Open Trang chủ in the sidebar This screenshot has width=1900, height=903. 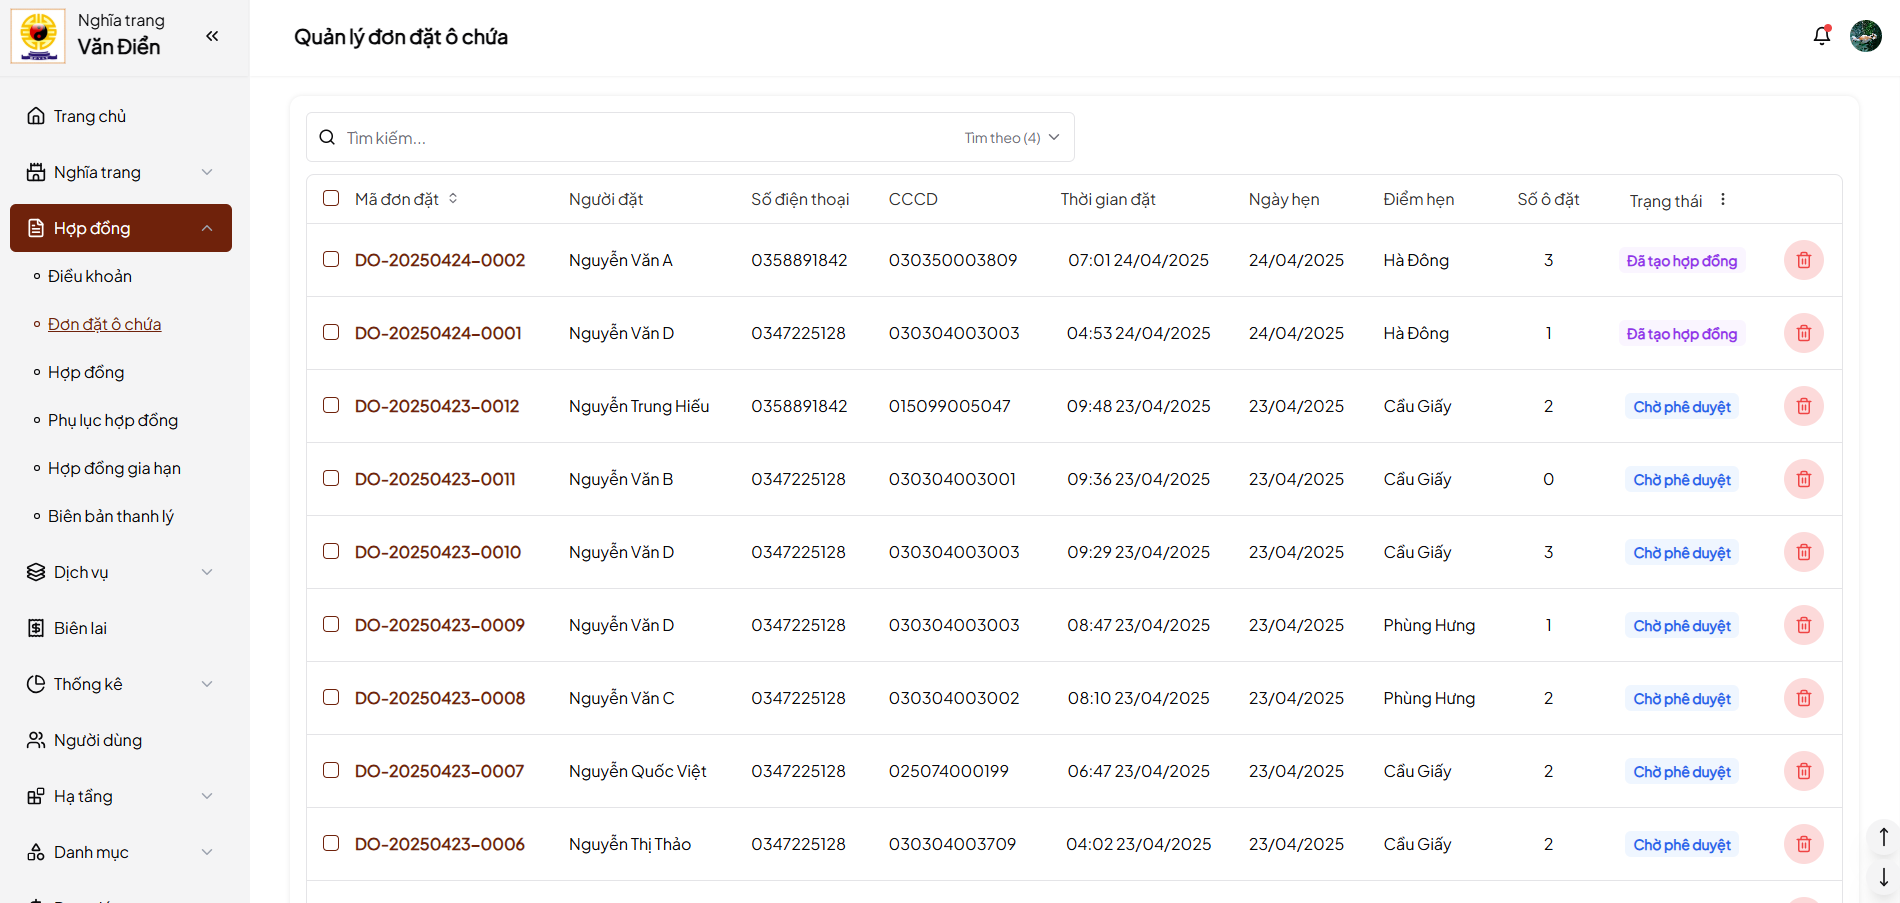click(90, 116)
